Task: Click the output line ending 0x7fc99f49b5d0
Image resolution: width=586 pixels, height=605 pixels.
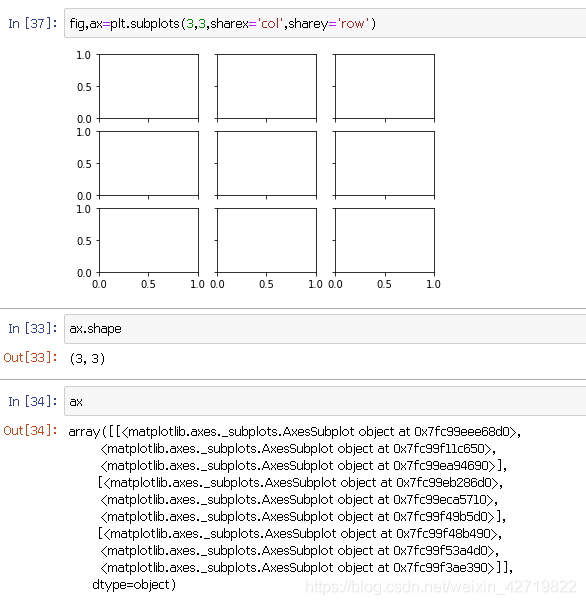Action: (x=303, y=517)
